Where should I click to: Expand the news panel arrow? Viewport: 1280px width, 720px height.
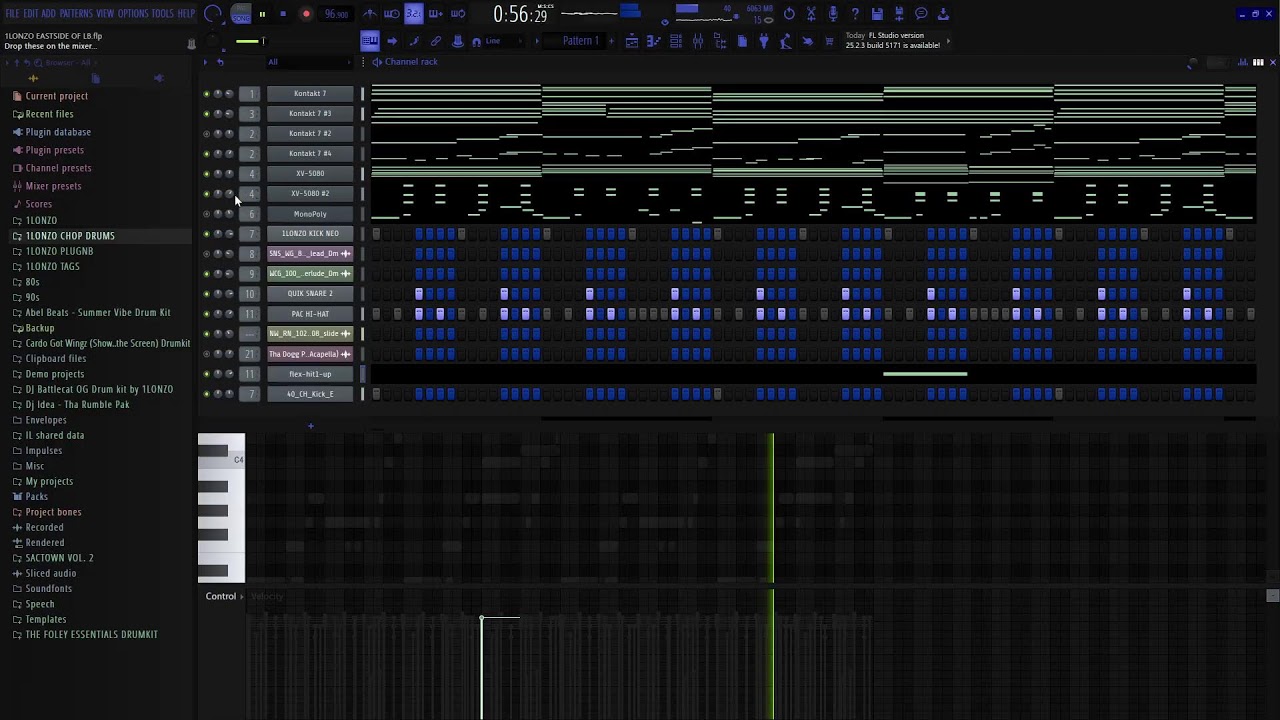point(948,41)
